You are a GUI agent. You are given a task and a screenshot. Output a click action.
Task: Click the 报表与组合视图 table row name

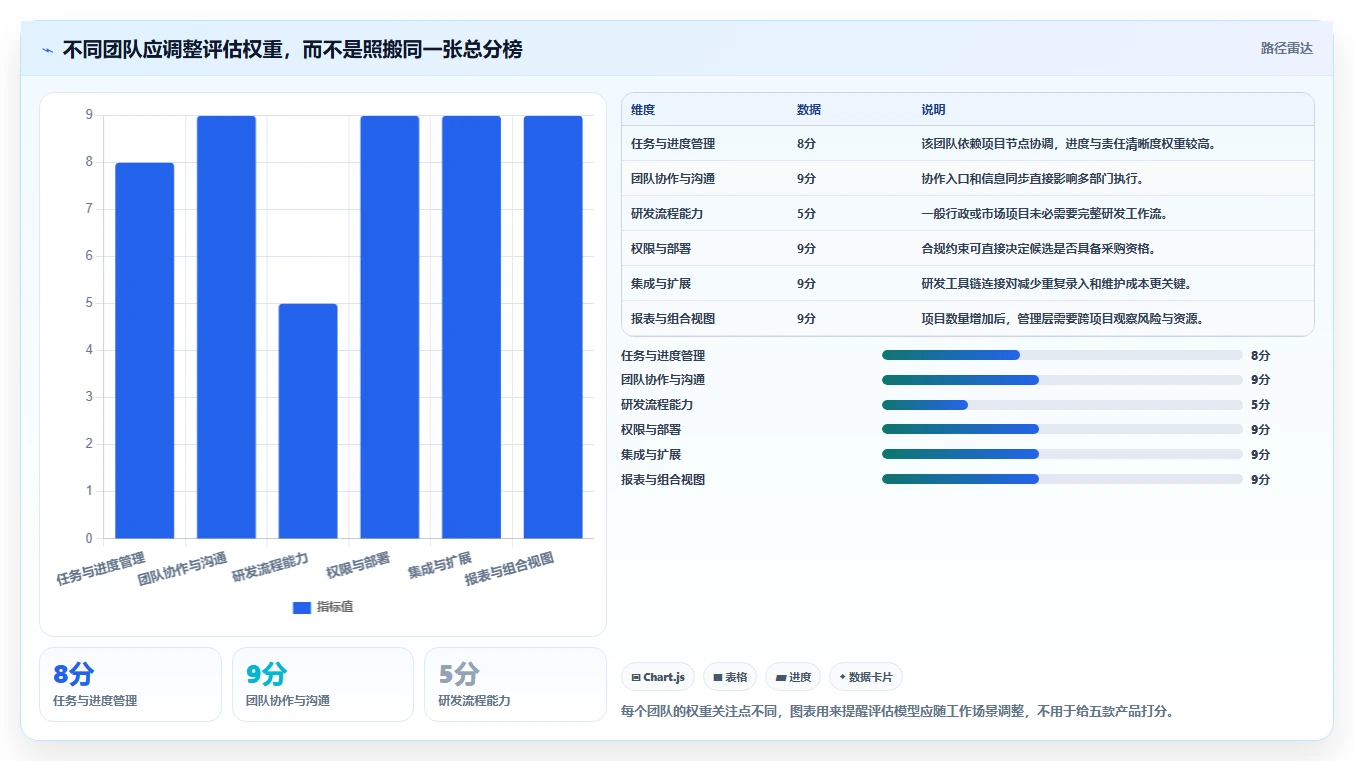(x=673, y=319)
